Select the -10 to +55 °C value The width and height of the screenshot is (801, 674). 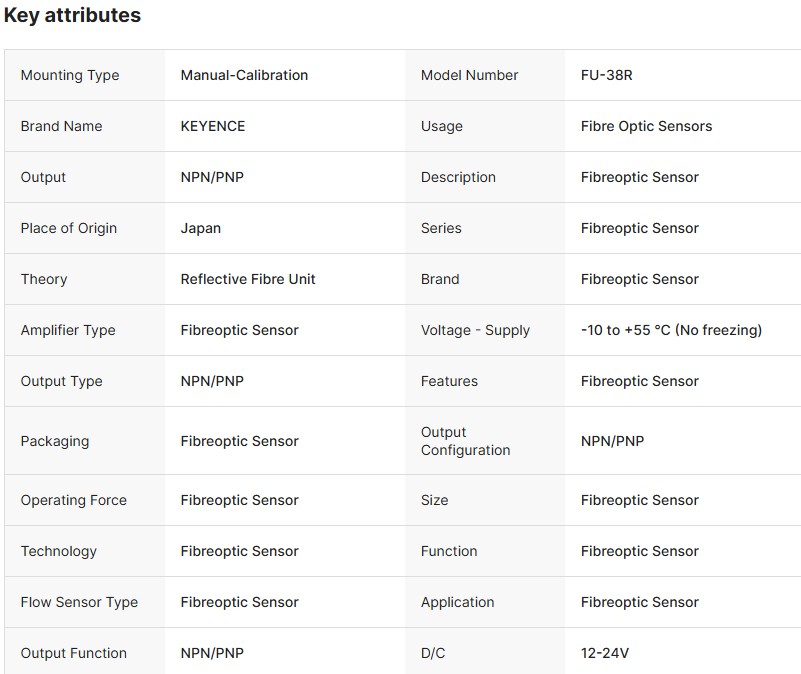point(671,330)
